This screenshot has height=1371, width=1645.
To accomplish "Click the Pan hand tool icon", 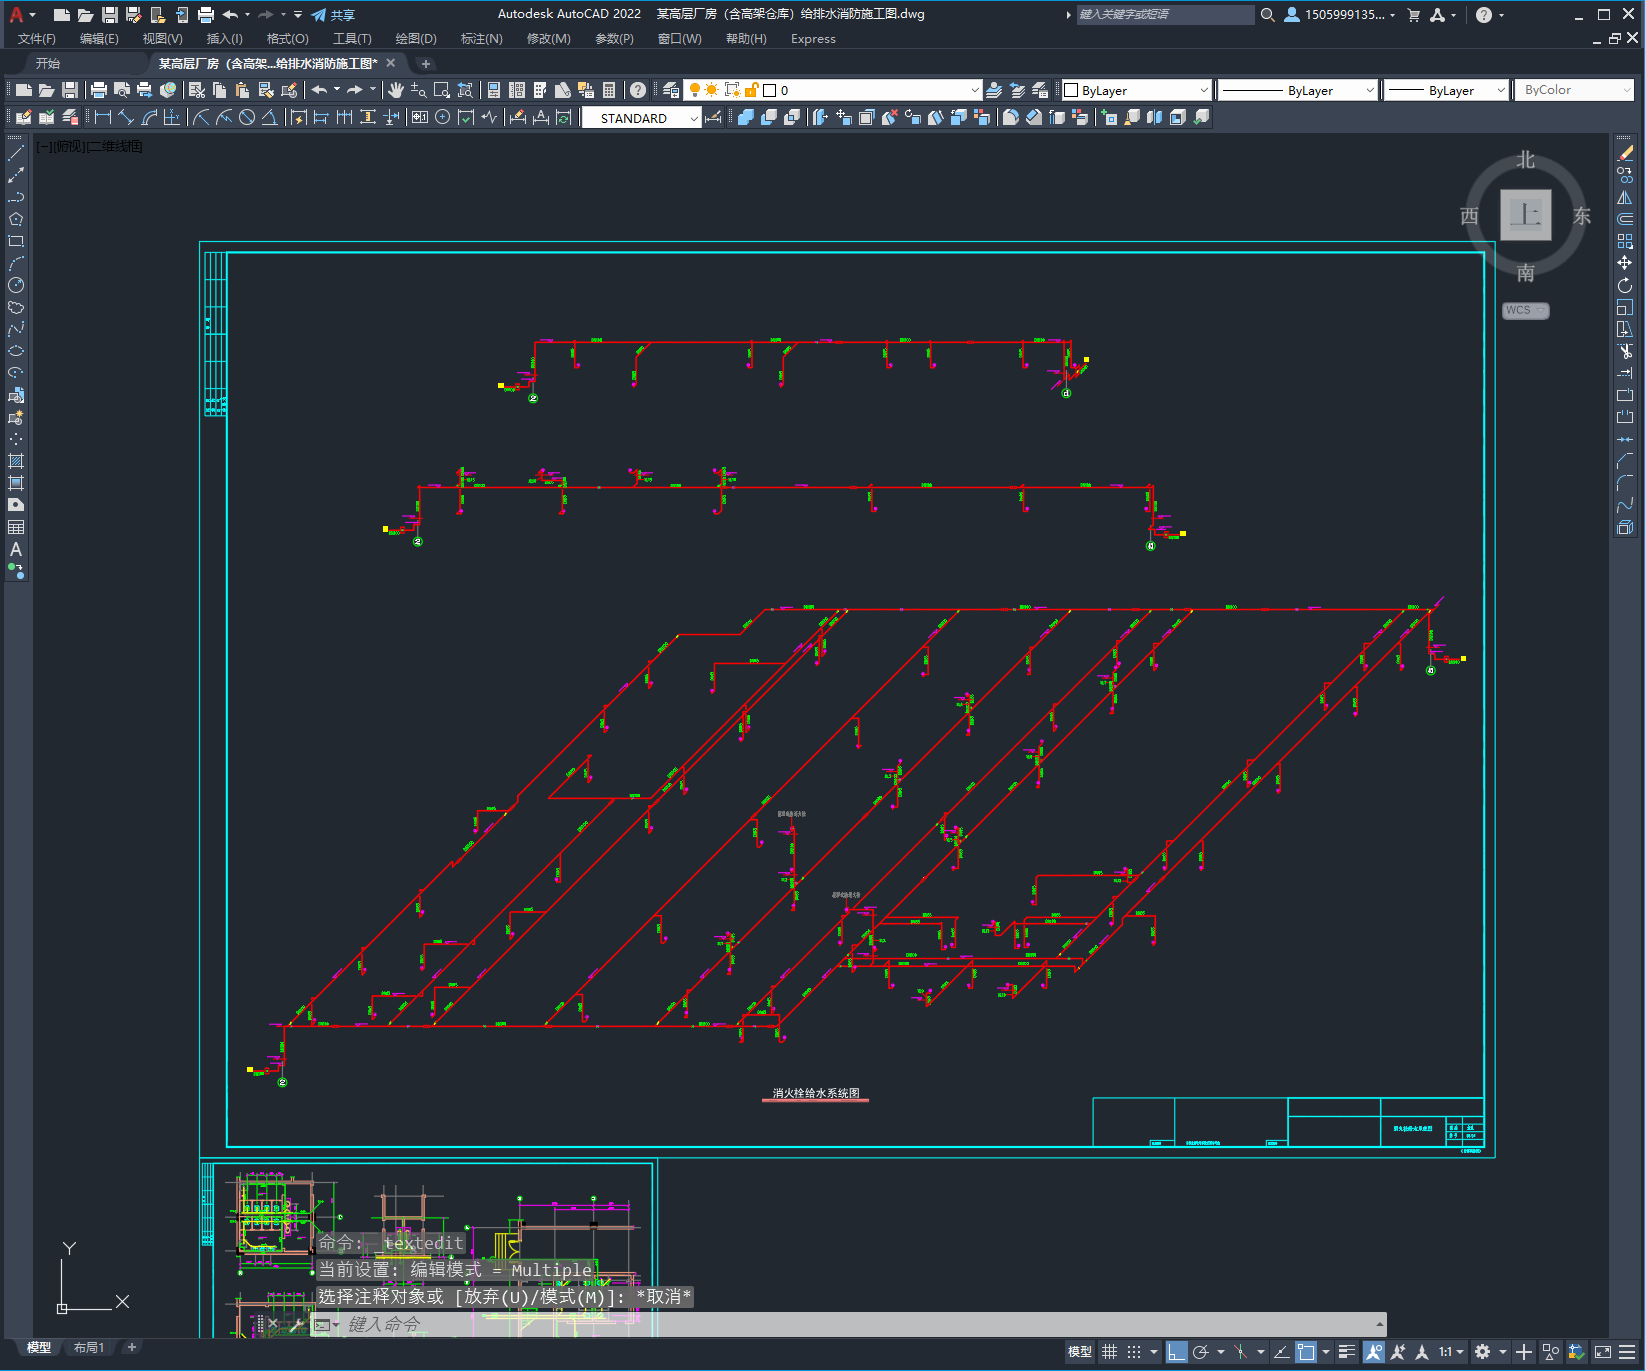I will pyautogui.click(x=396, y=90).
